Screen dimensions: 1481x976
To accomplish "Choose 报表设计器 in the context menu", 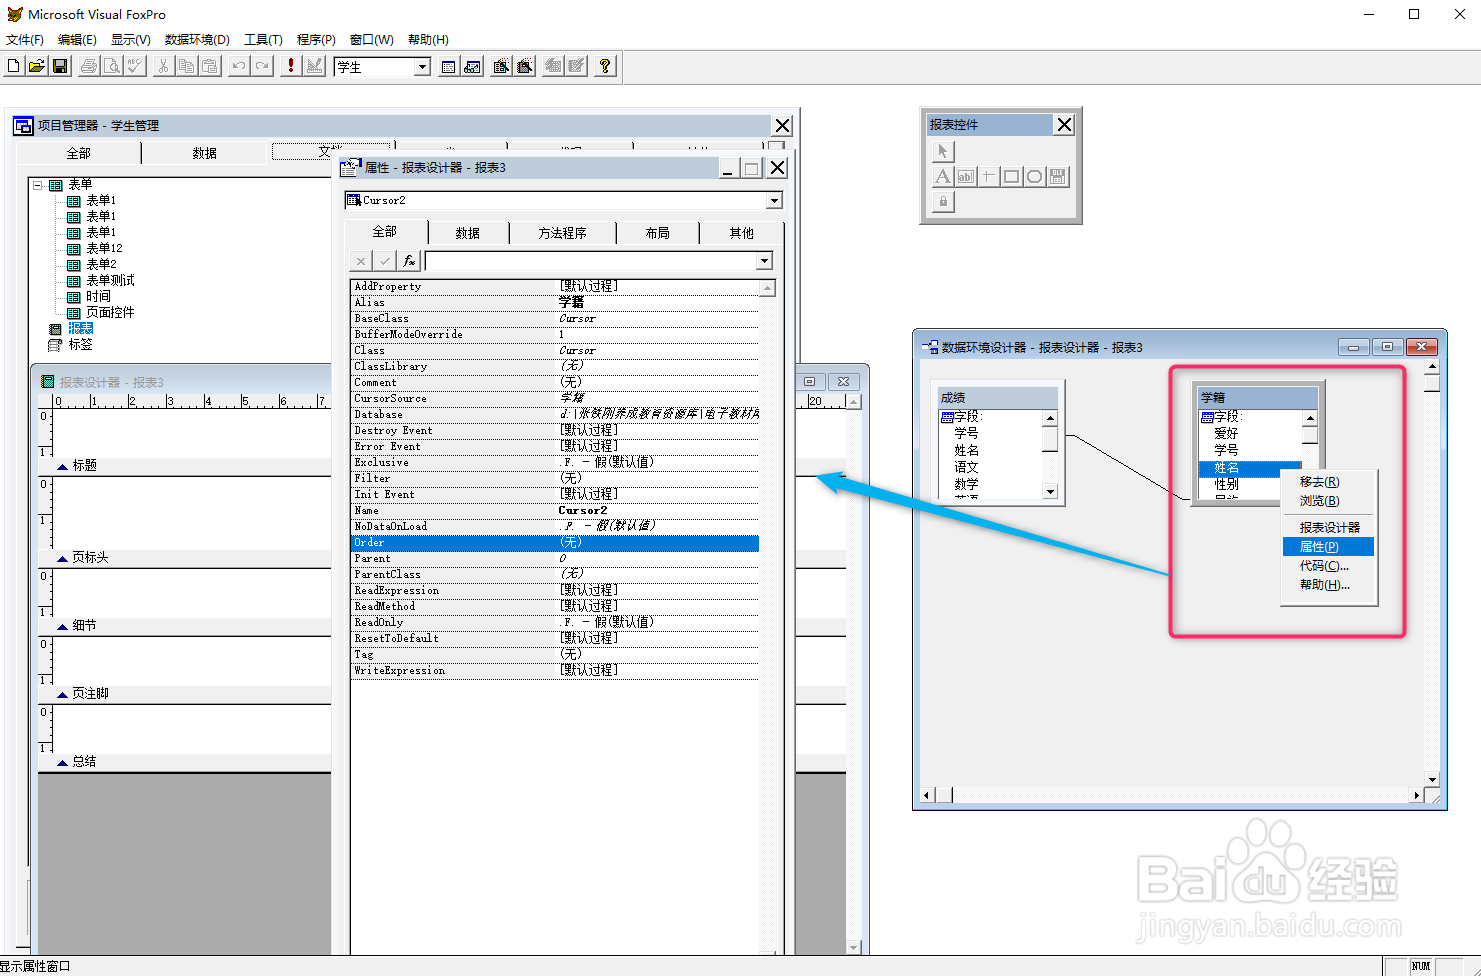I will point(1328,527).
